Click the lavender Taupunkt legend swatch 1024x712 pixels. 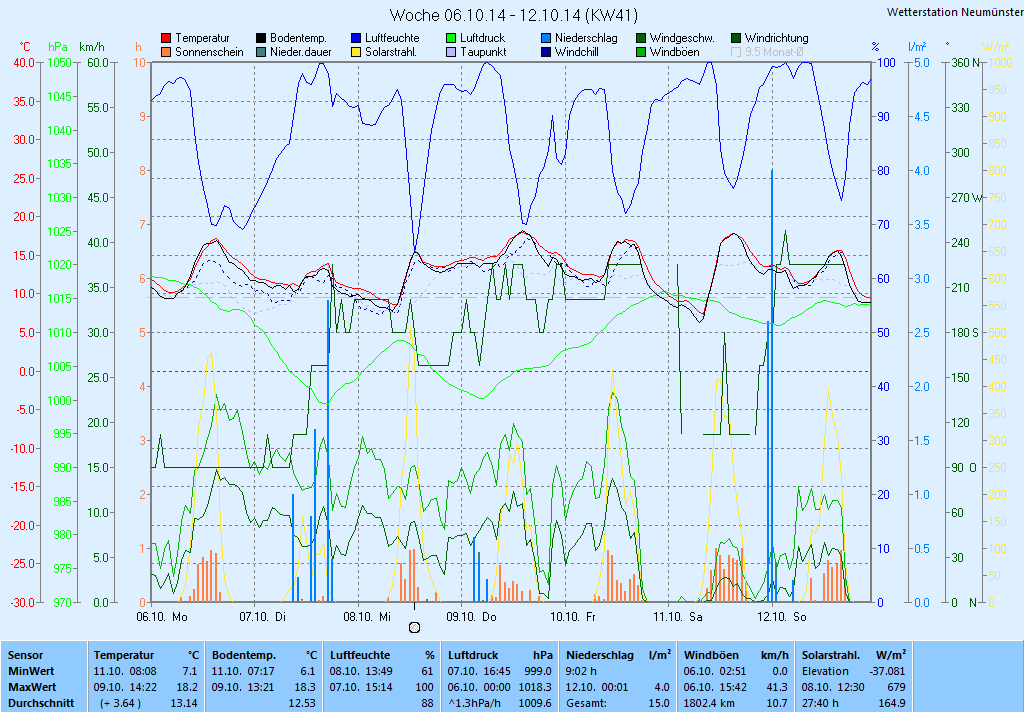[451, 52]
